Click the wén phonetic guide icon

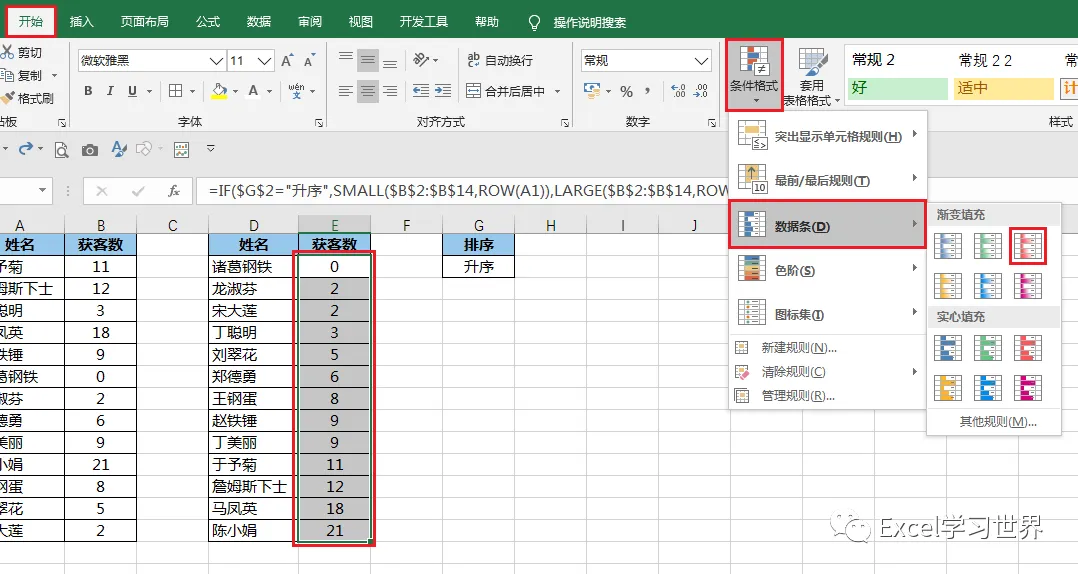pos(296,91)
